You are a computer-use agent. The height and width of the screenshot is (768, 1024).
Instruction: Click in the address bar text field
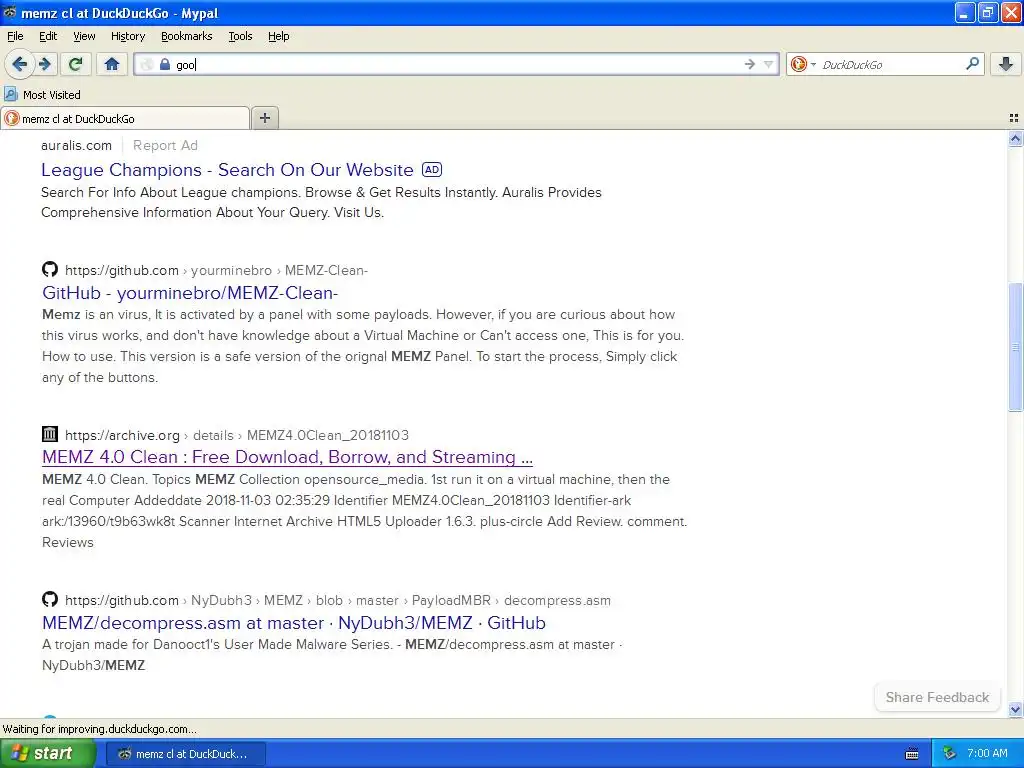(457, 64)
